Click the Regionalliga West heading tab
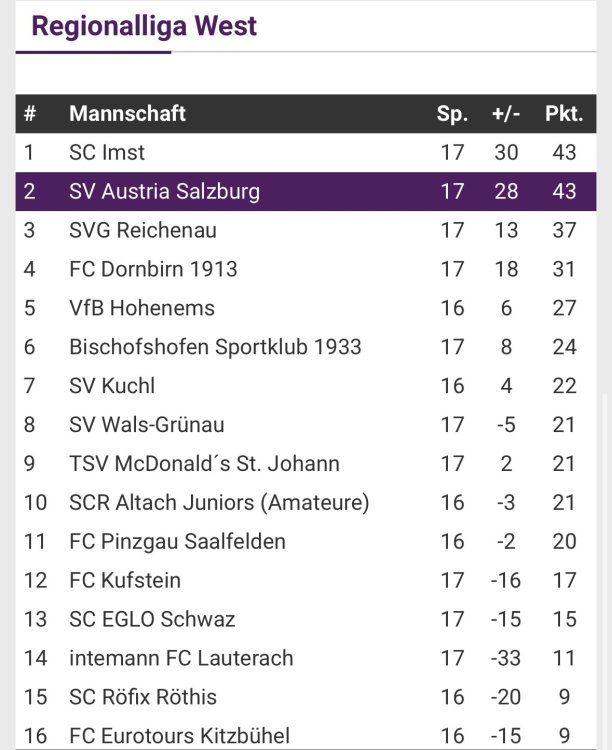 [x=144, y=26]
